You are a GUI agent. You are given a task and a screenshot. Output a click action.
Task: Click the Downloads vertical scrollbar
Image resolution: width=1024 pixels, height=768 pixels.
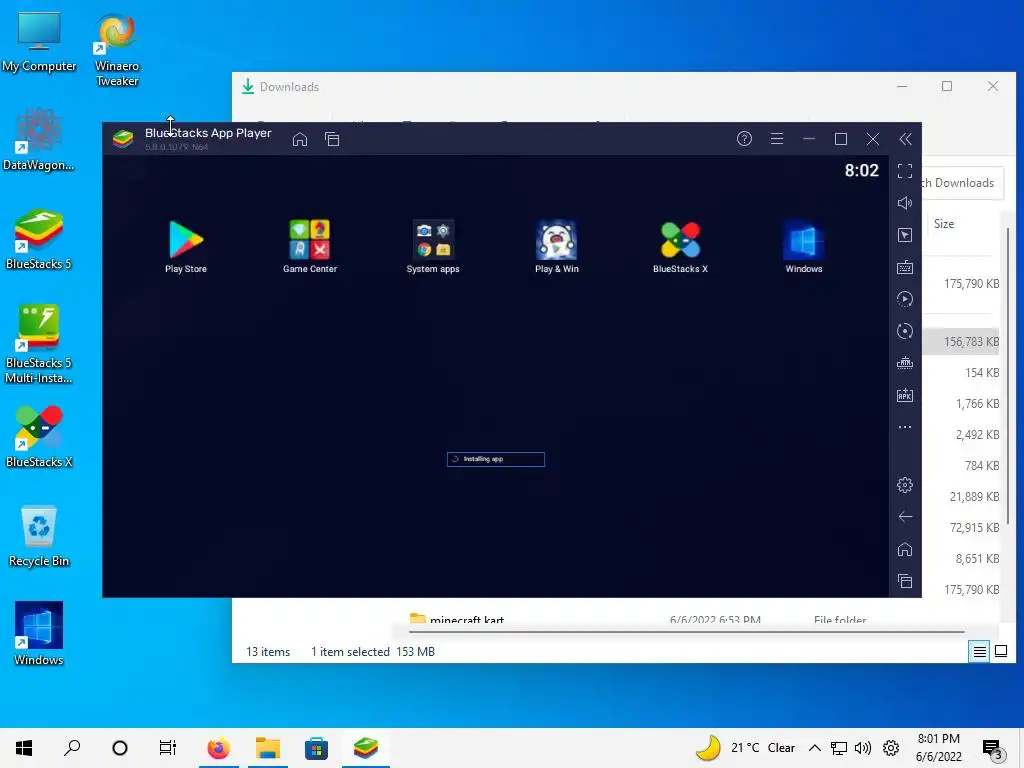point(1008,376)
